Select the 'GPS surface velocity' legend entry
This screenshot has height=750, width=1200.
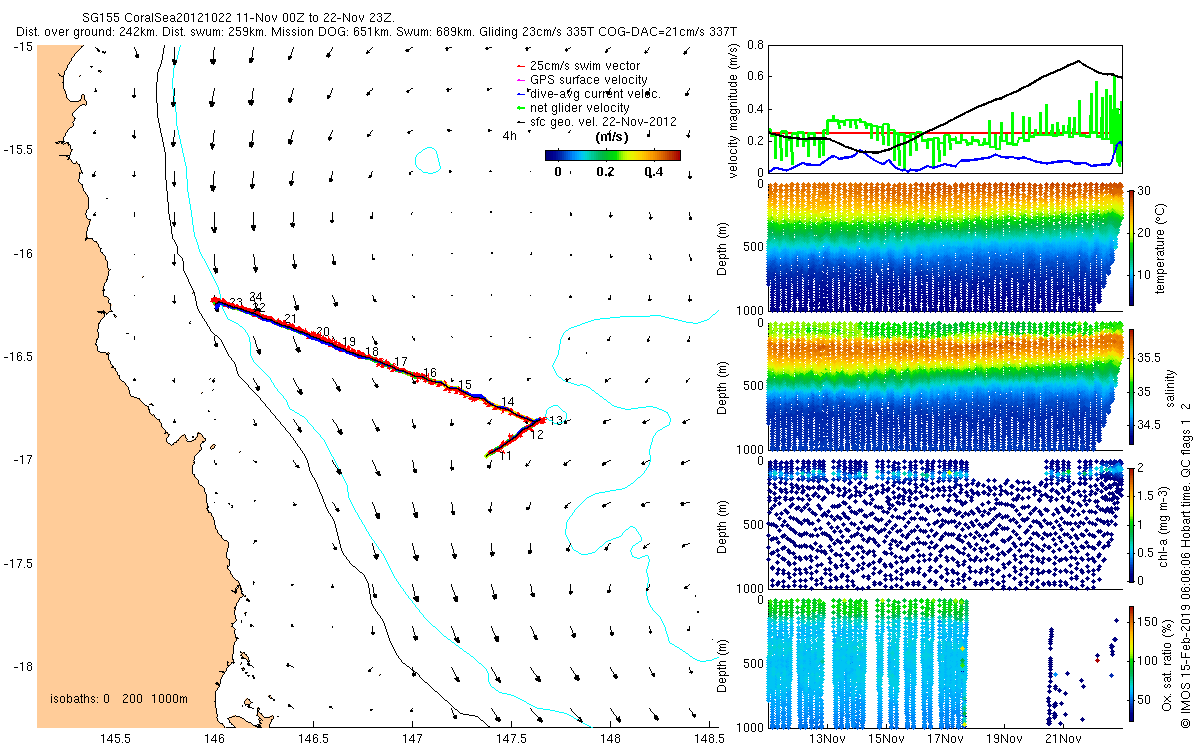(x=580, y=79)
